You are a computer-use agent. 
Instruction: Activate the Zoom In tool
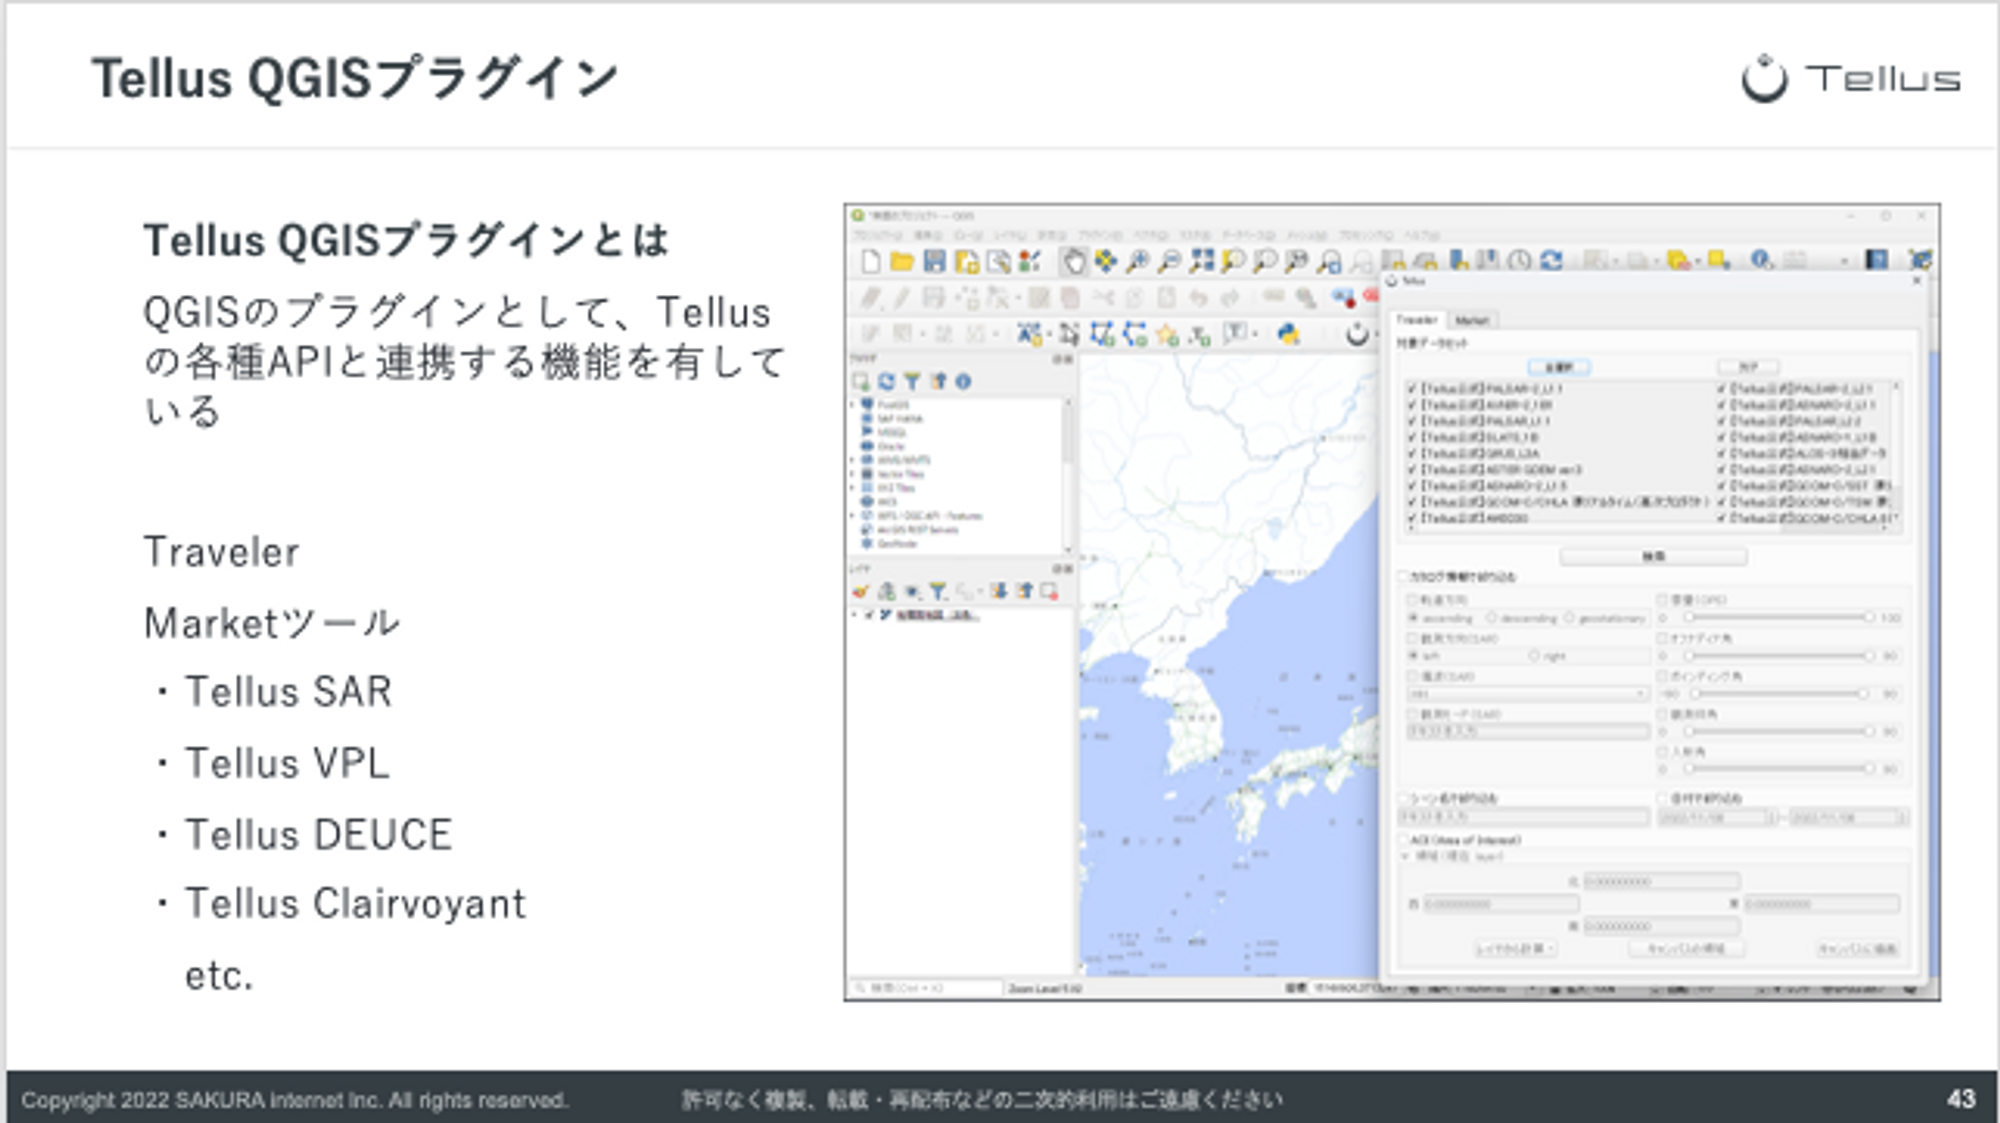click(x=1137, y=262)
